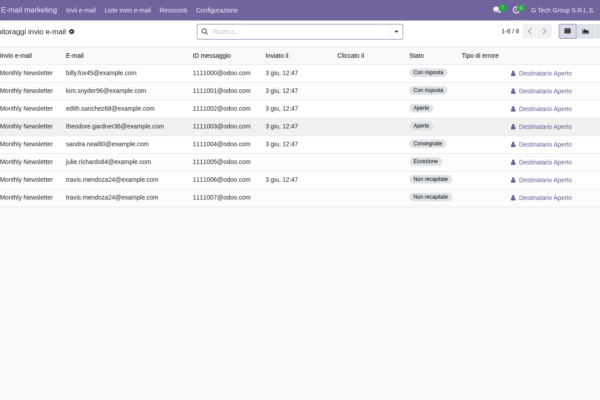Click into the Ricerca search field

[300, 32]
